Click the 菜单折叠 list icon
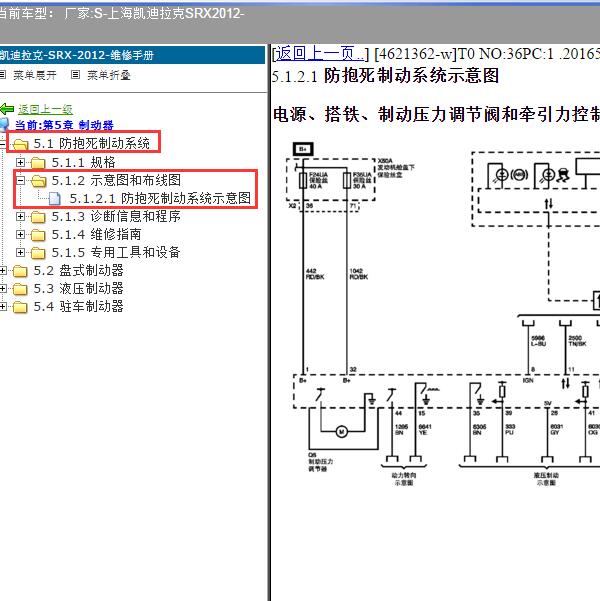This screenshot has height=601, width=600. (x=76, y=74)
